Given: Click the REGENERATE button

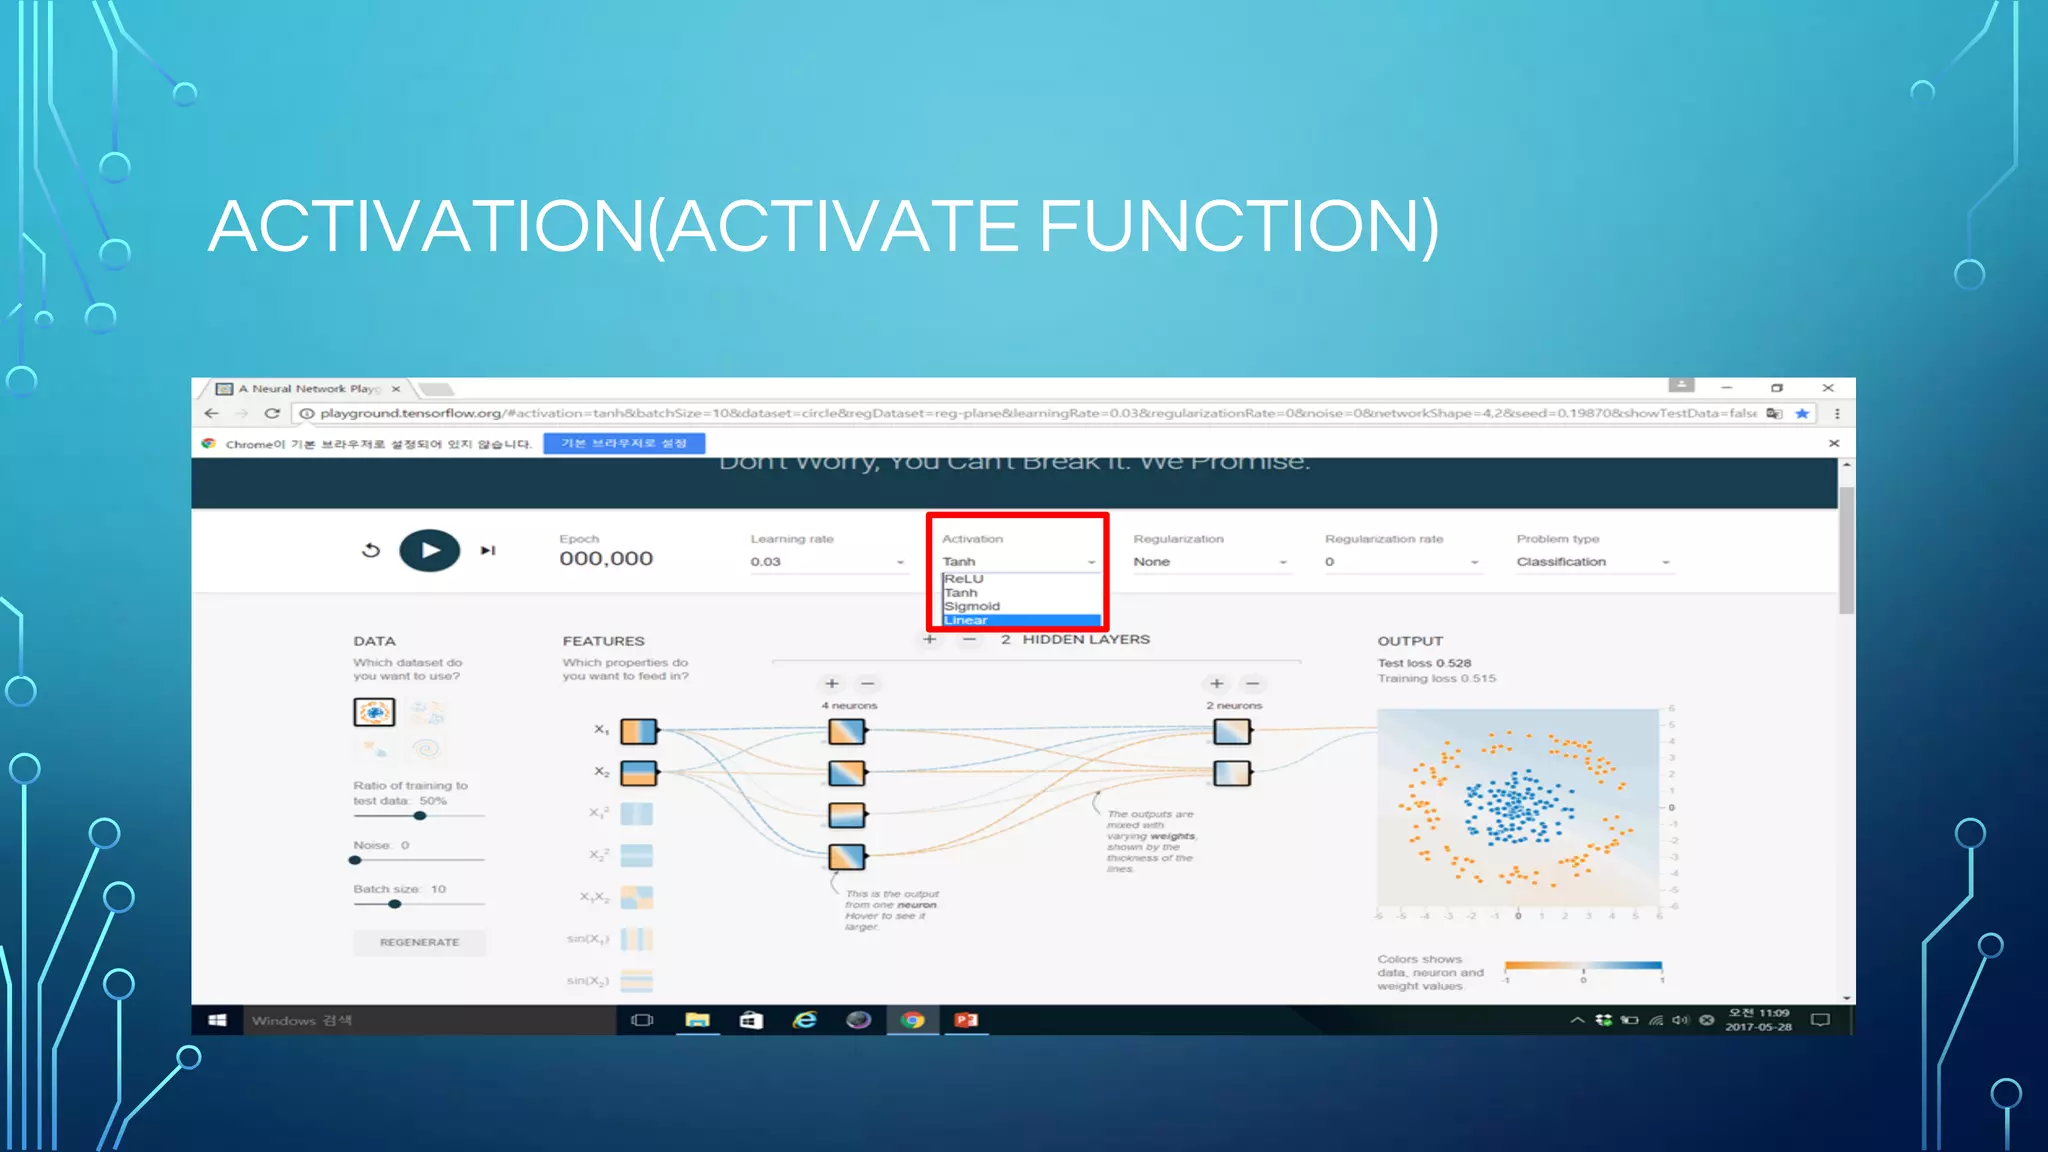Looking at the screenshot, I should click(x=419, y=942).
